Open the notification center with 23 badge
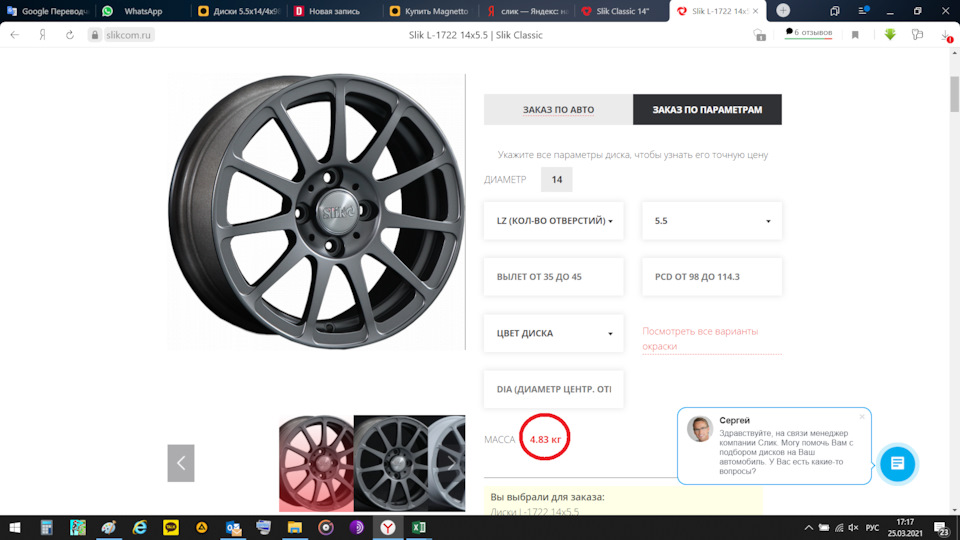 click(x=942, y=528)
